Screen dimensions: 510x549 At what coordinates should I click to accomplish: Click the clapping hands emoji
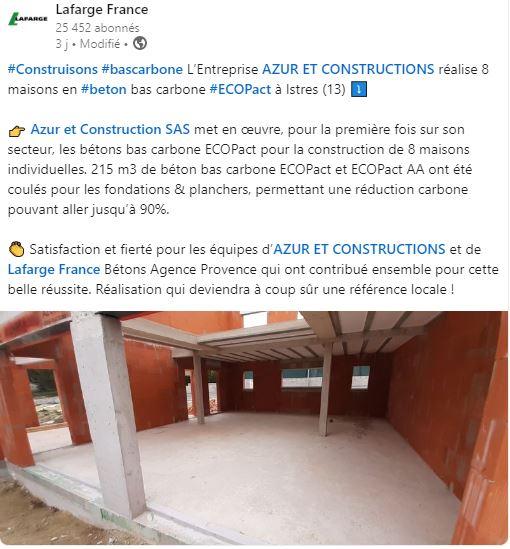16,250
